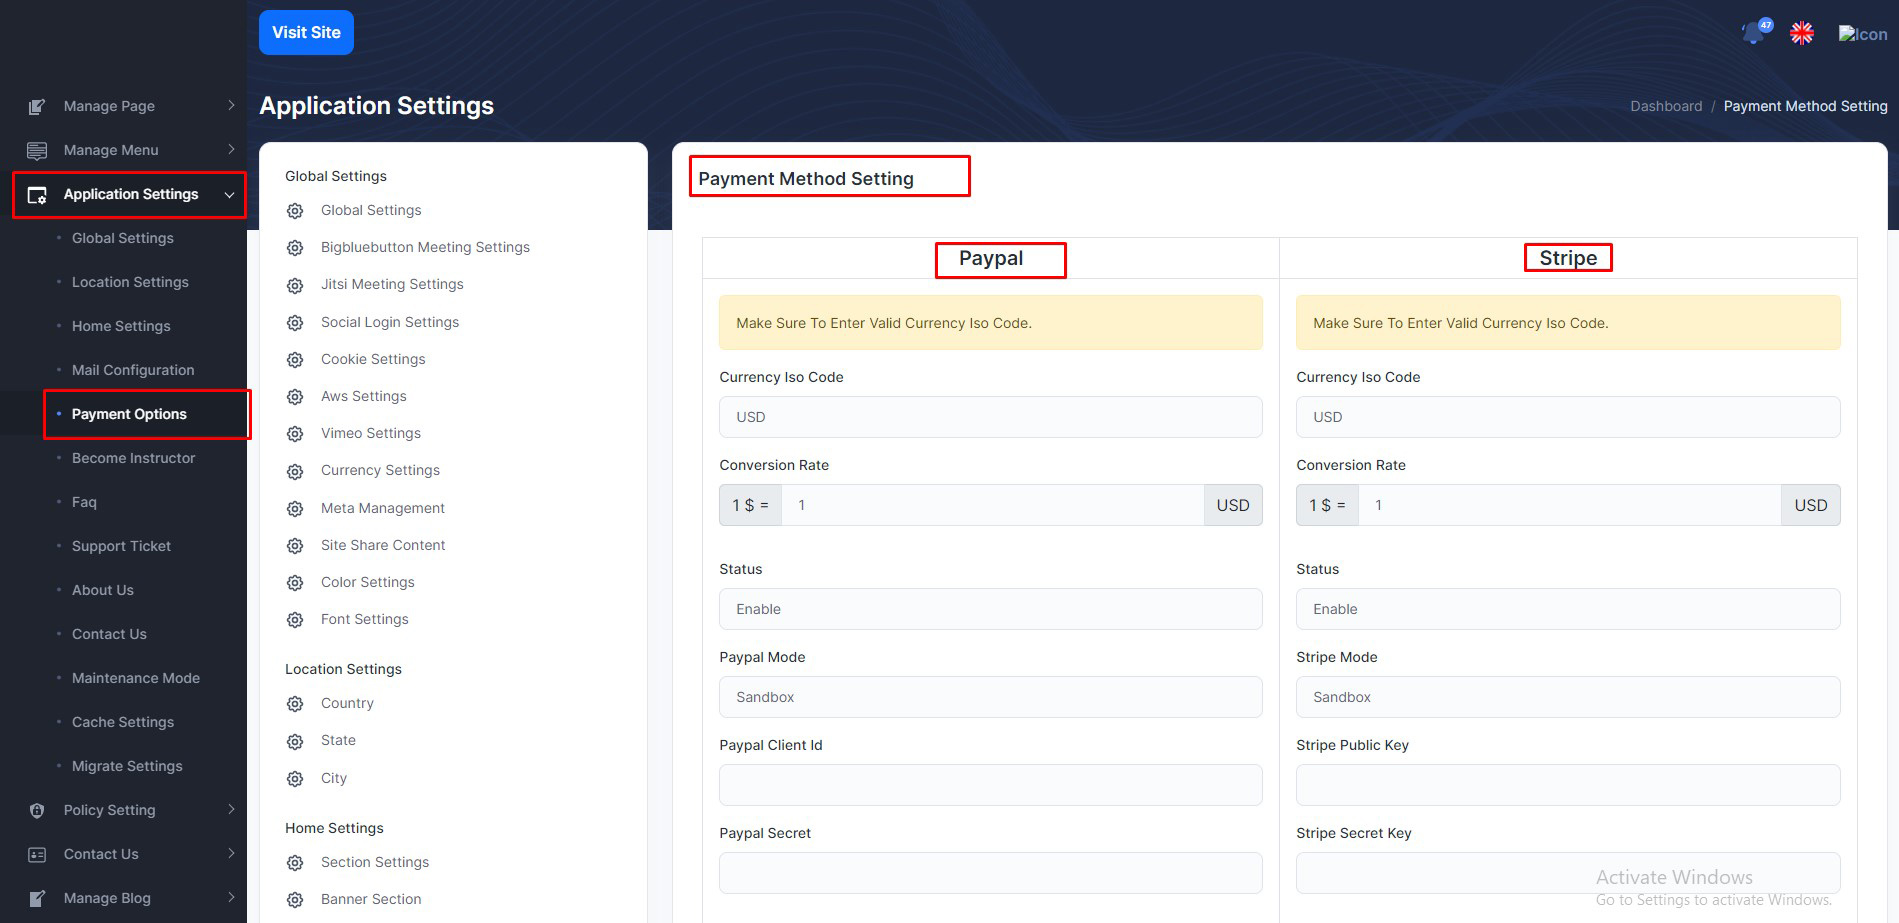
Task: Click gear icon next to Color Settings
Action: 295,583
